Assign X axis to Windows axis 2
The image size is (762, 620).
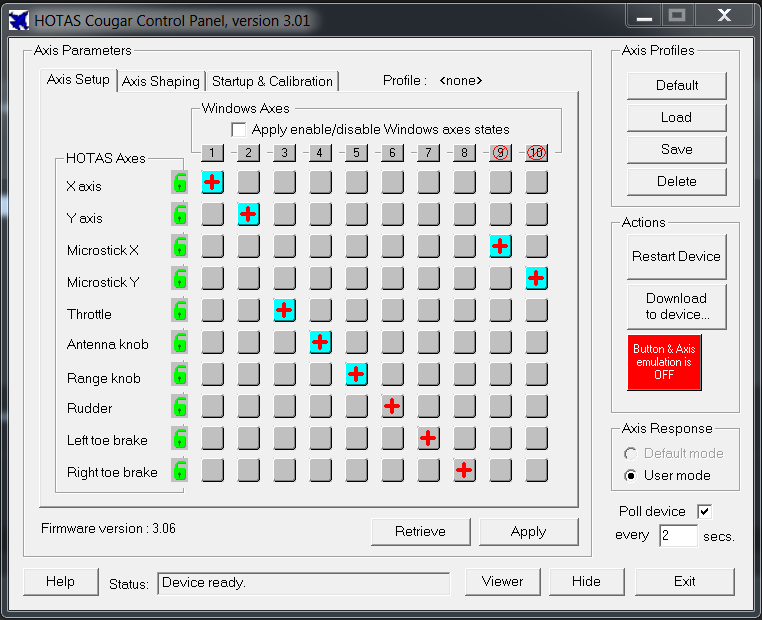248,182
